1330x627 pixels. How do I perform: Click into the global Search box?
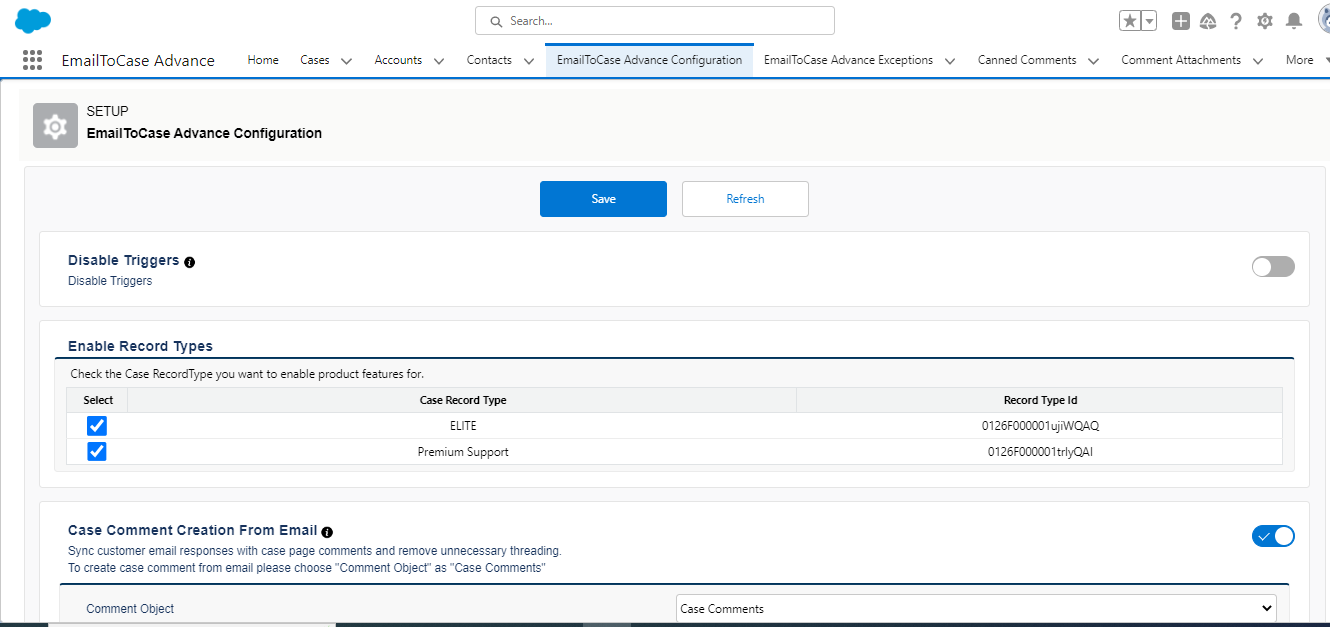[x=655, y=21]
